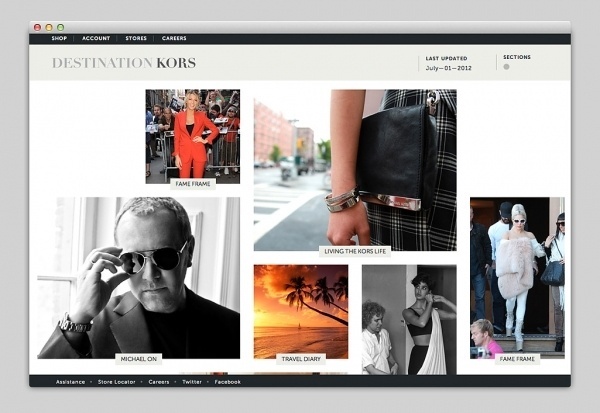Open the black clutch street photo
Image resolution: width=600 pixels, height=413 pixels.
click(355, 170)
